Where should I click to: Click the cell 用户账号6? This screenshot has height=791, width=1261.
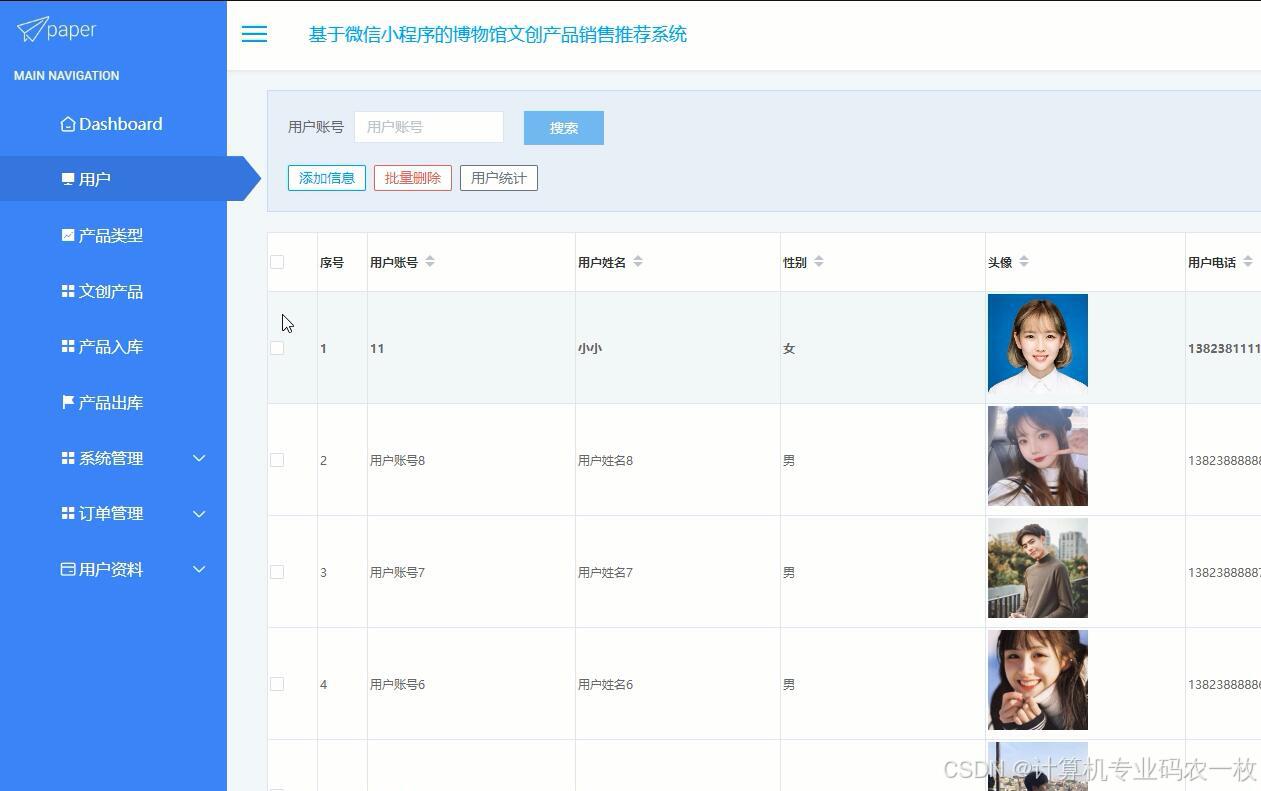pyautogui.click(x=398, y=684)
